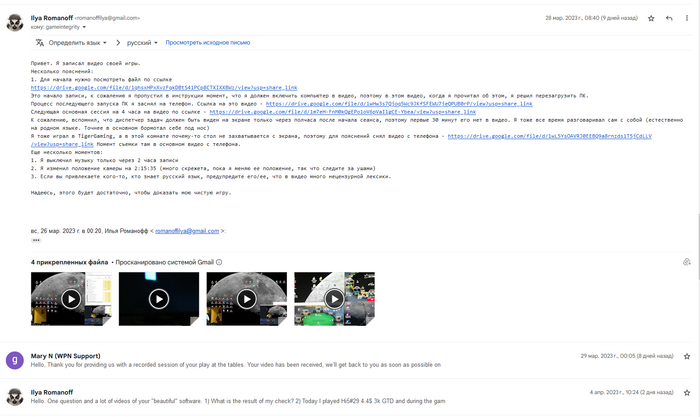Open the Drive link for the TigerGaming phone video
The width and height of the screenshot is (700, 417).
[x=550, y=136]
